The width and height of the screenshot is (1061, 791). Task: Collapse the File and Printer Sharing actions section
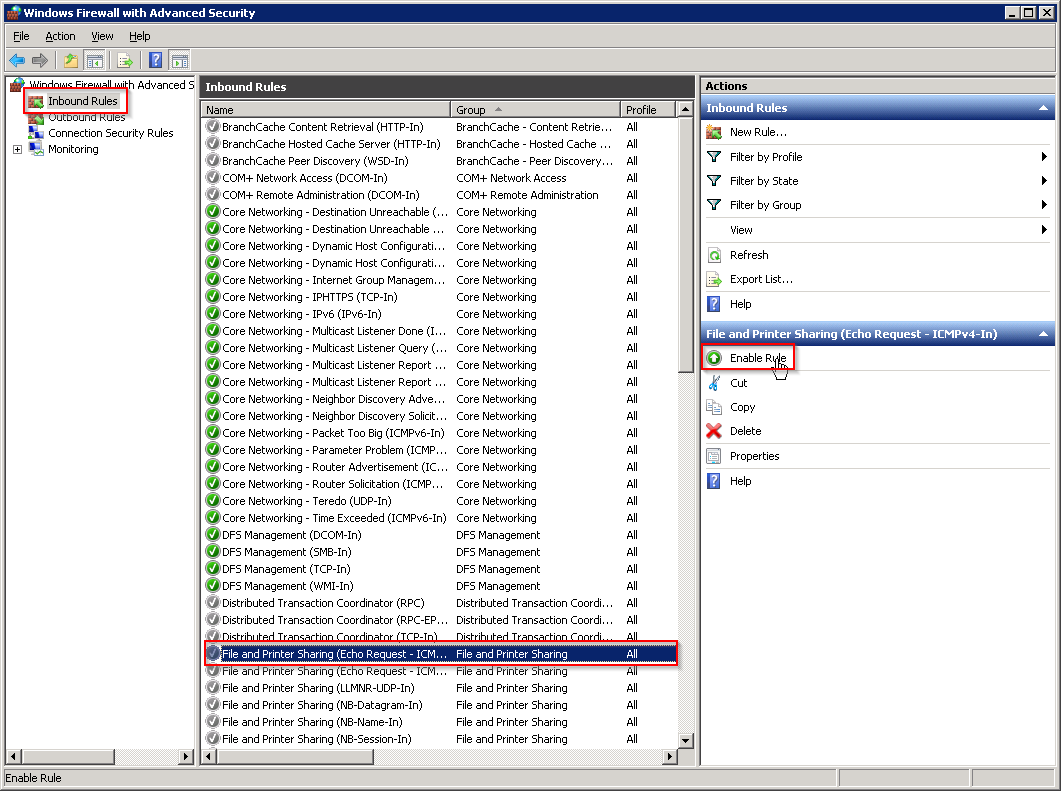(x=1043, y=334)
